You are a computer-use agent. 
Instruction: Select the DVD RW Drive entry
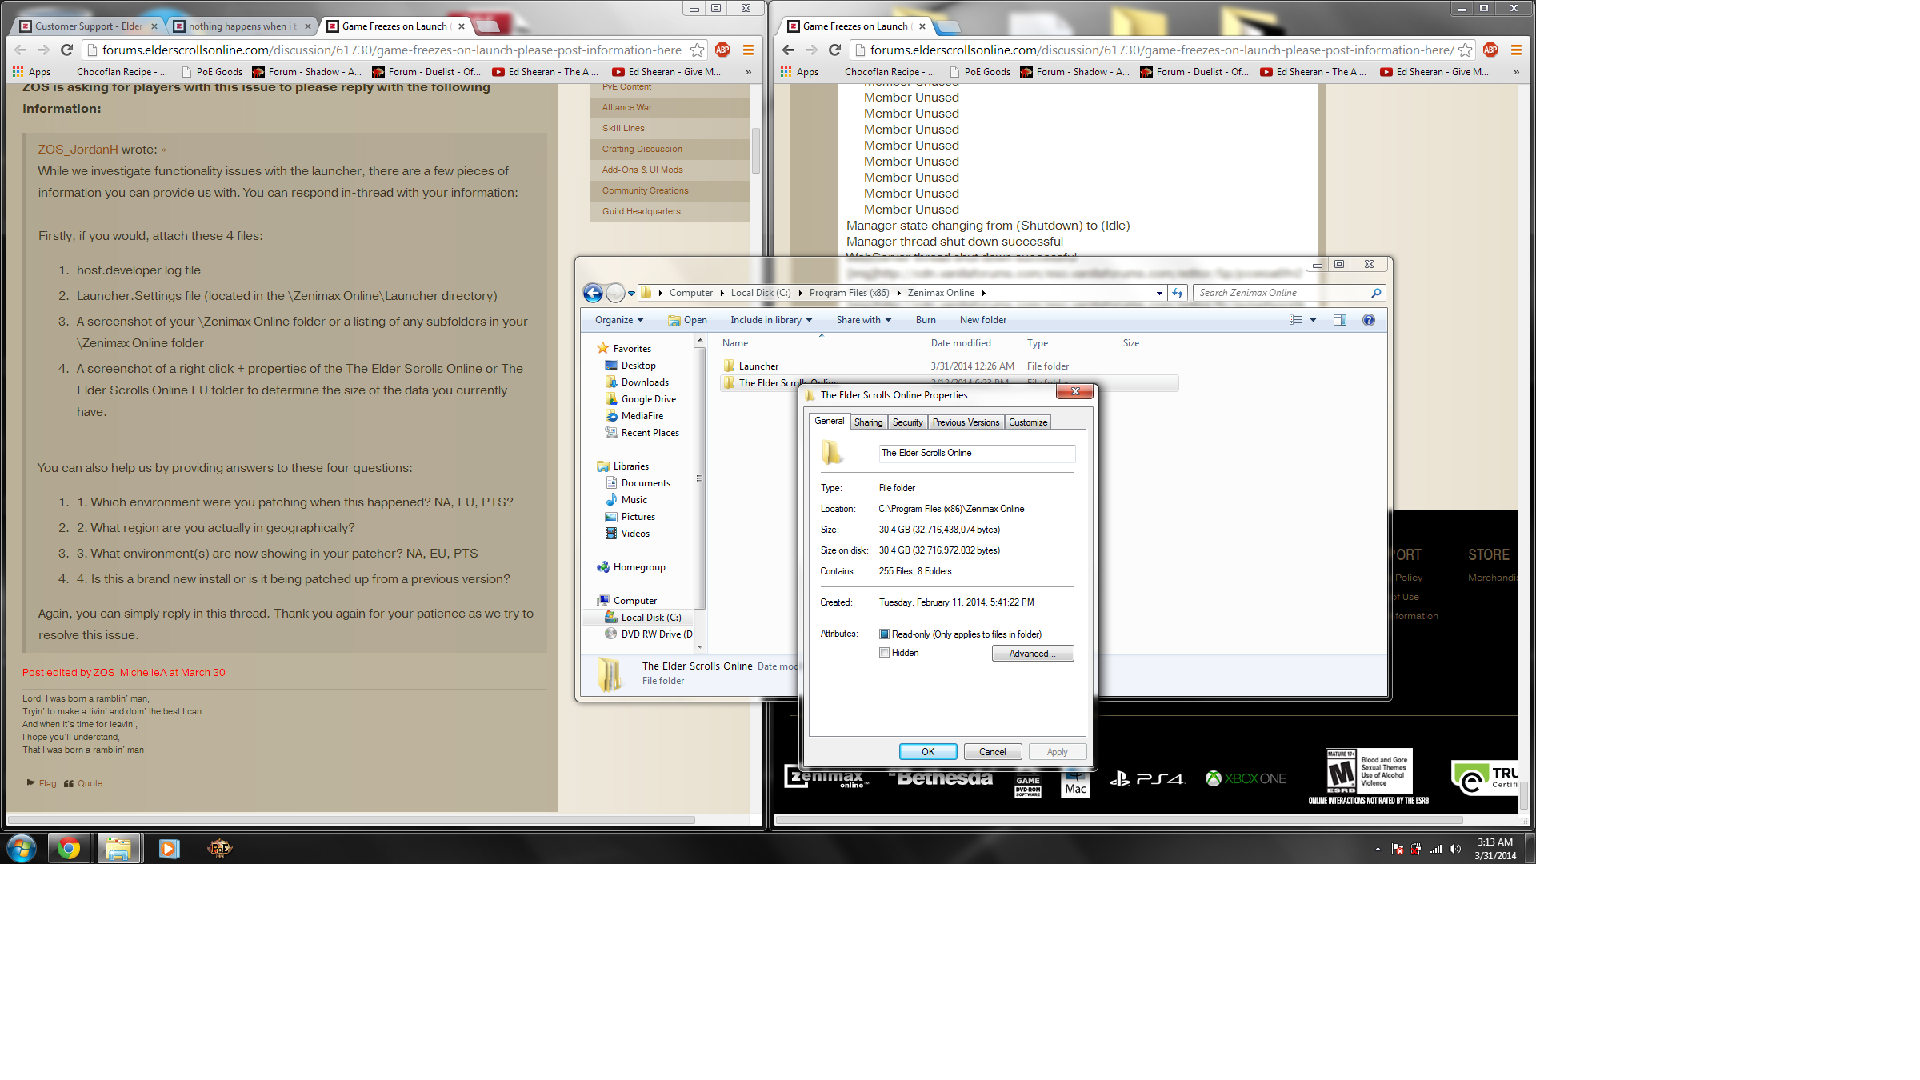649,634
